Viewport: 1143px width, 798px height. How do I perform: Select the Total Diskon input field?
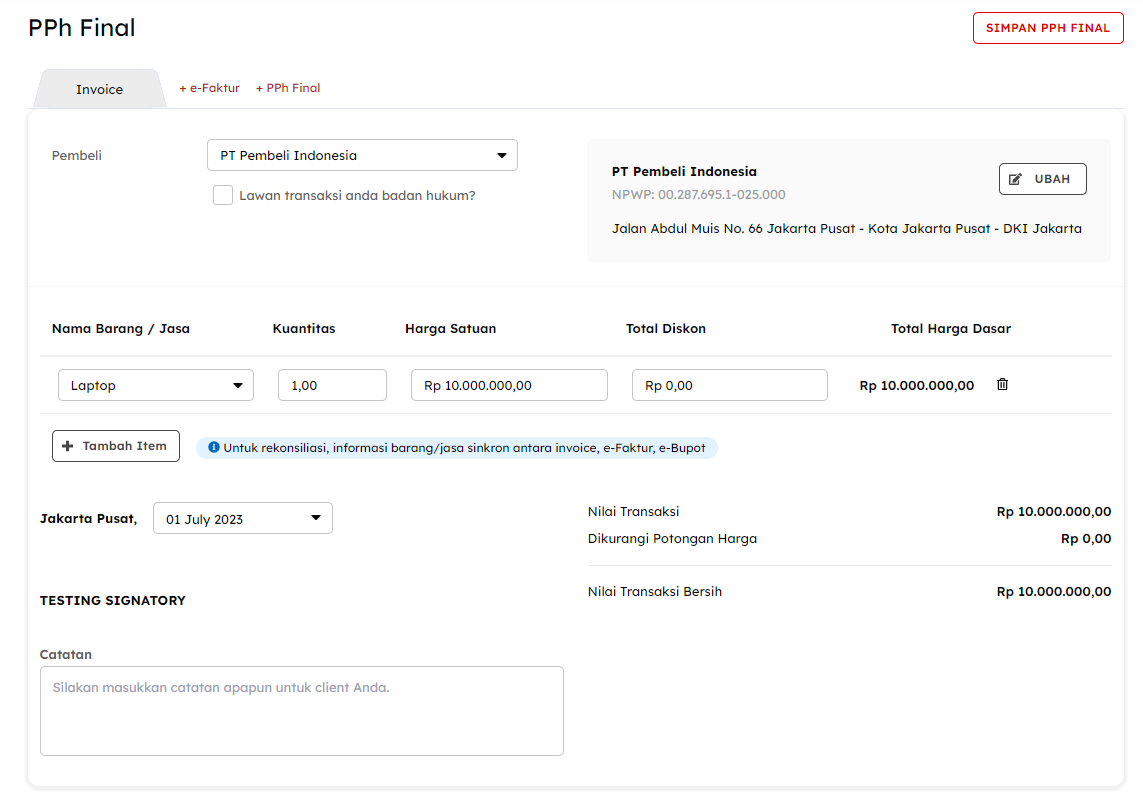click(x=729, y=385)
